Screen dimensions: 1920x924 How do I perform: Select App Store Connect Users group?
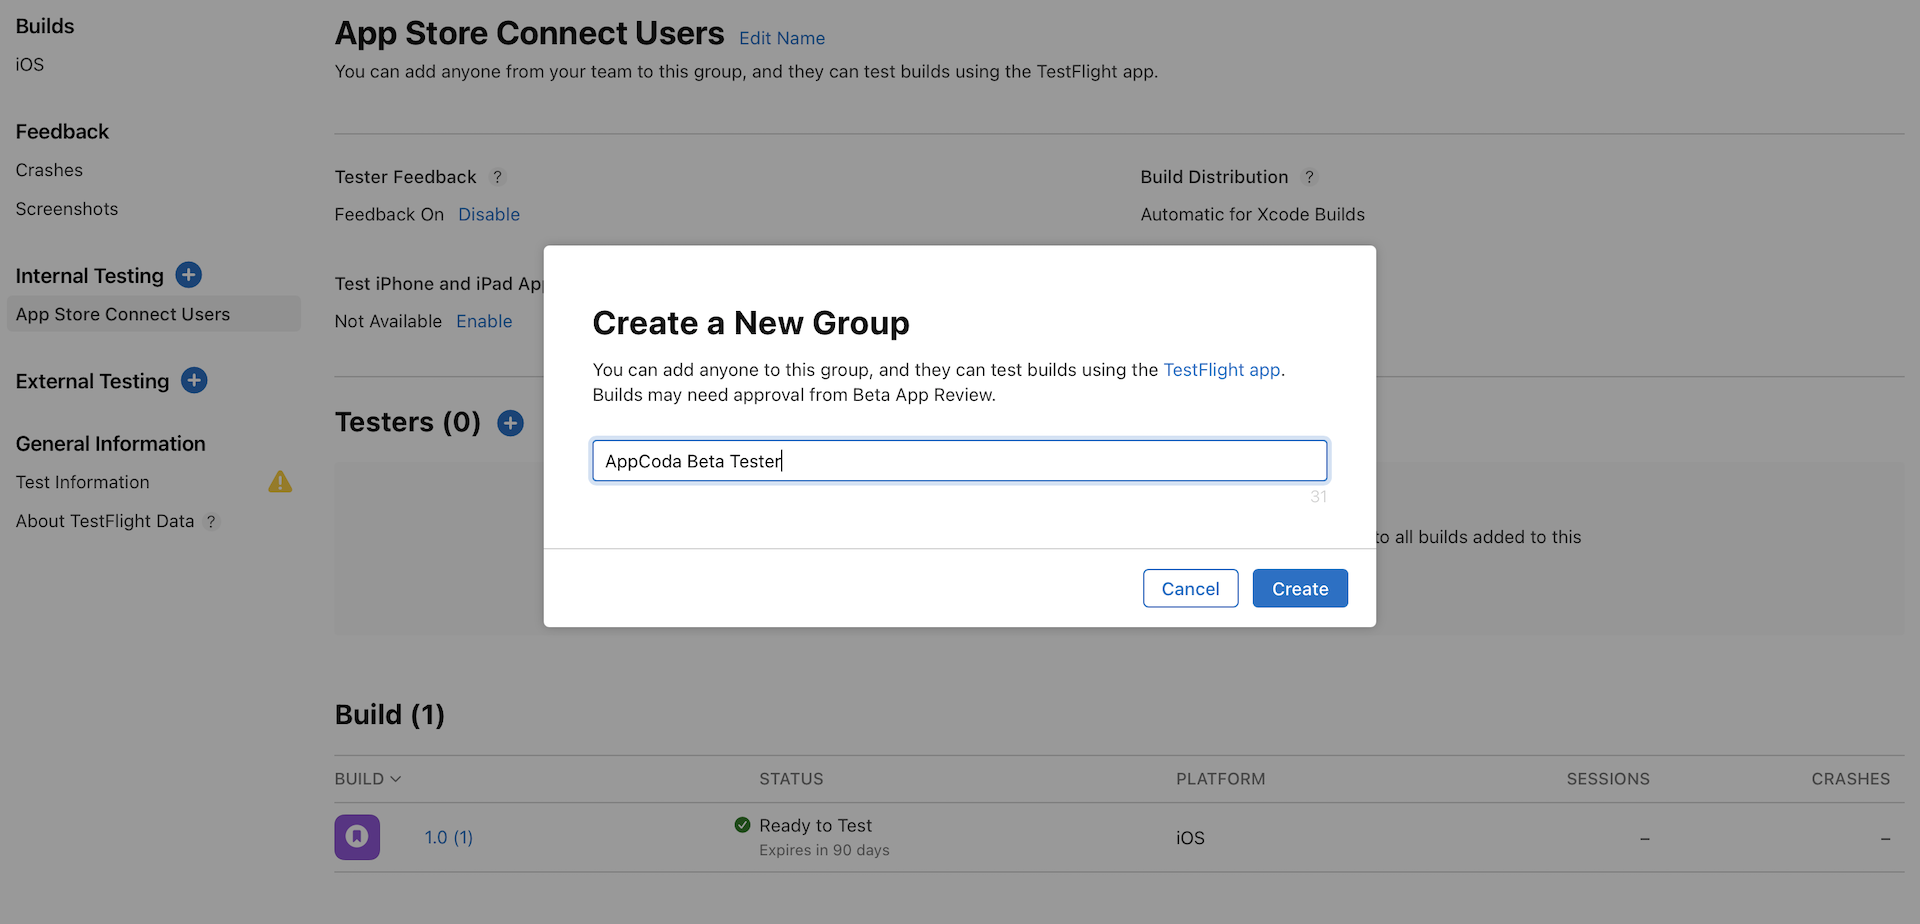[123, 314]
